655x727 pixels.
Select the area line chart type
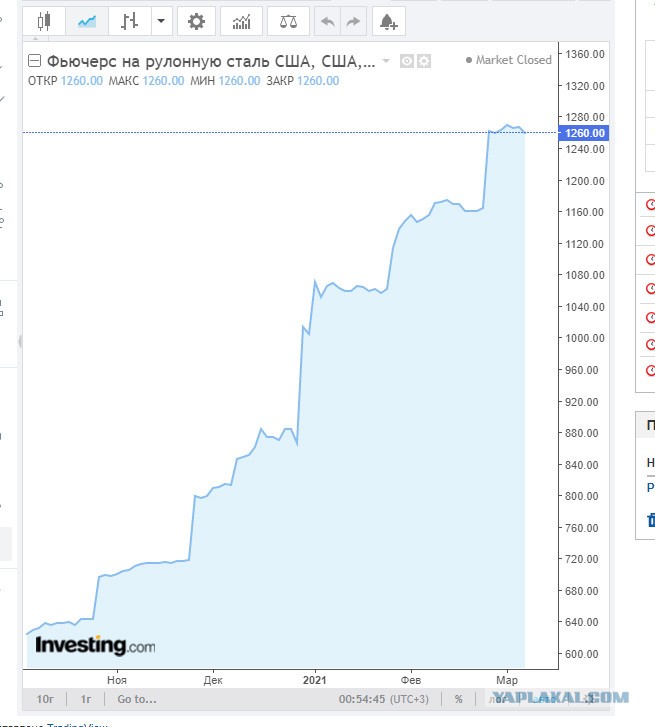(x=87, y=21)
